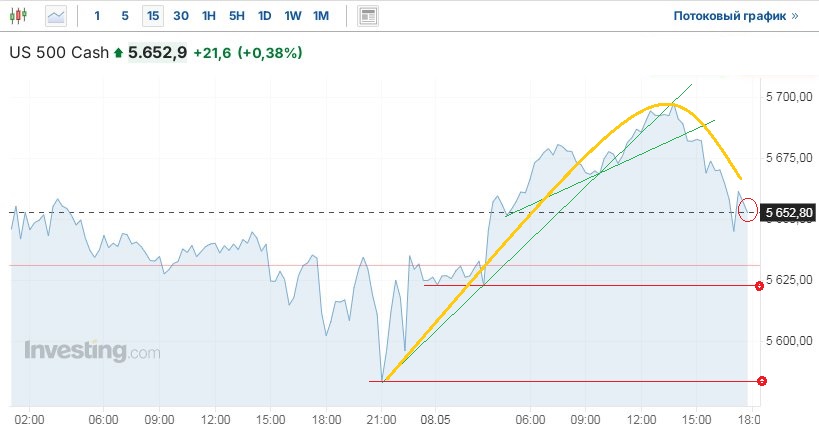Open the news panel icon in toolbar

click(x=369, y=16)
